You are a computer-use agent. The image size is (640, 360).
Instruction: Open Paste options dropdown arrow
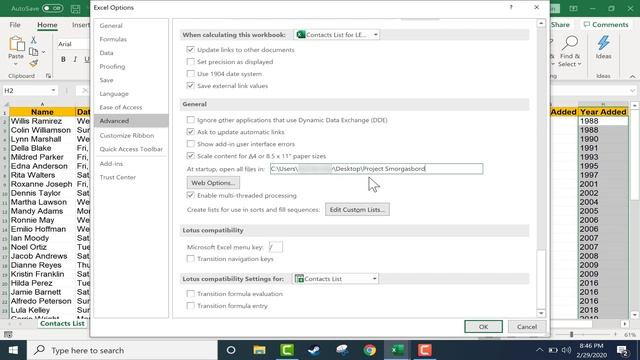coord(16,64)
